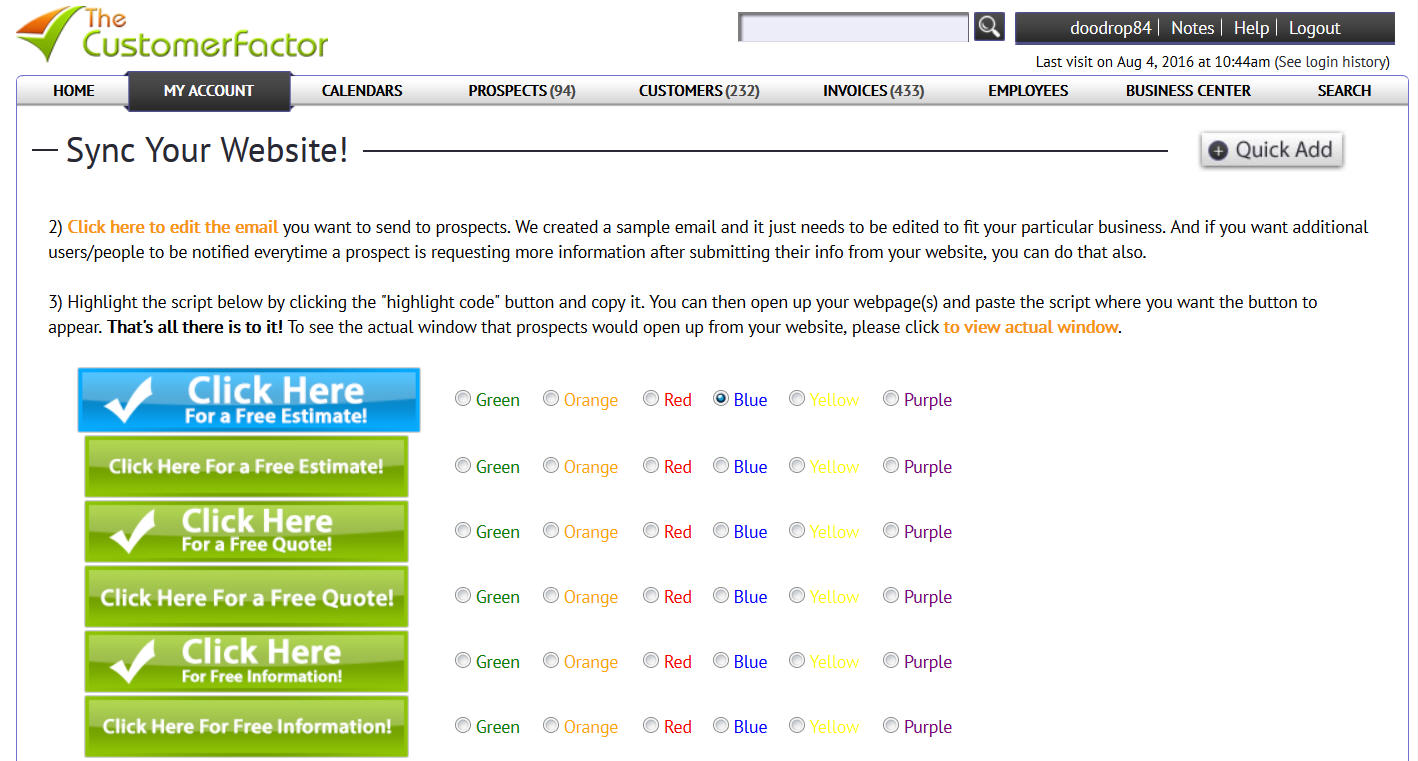This screenshot has width=1418, height=761.
Task: Click the green 'Click Here For Free Information!' text-only image
Action: tap(246, 727)
